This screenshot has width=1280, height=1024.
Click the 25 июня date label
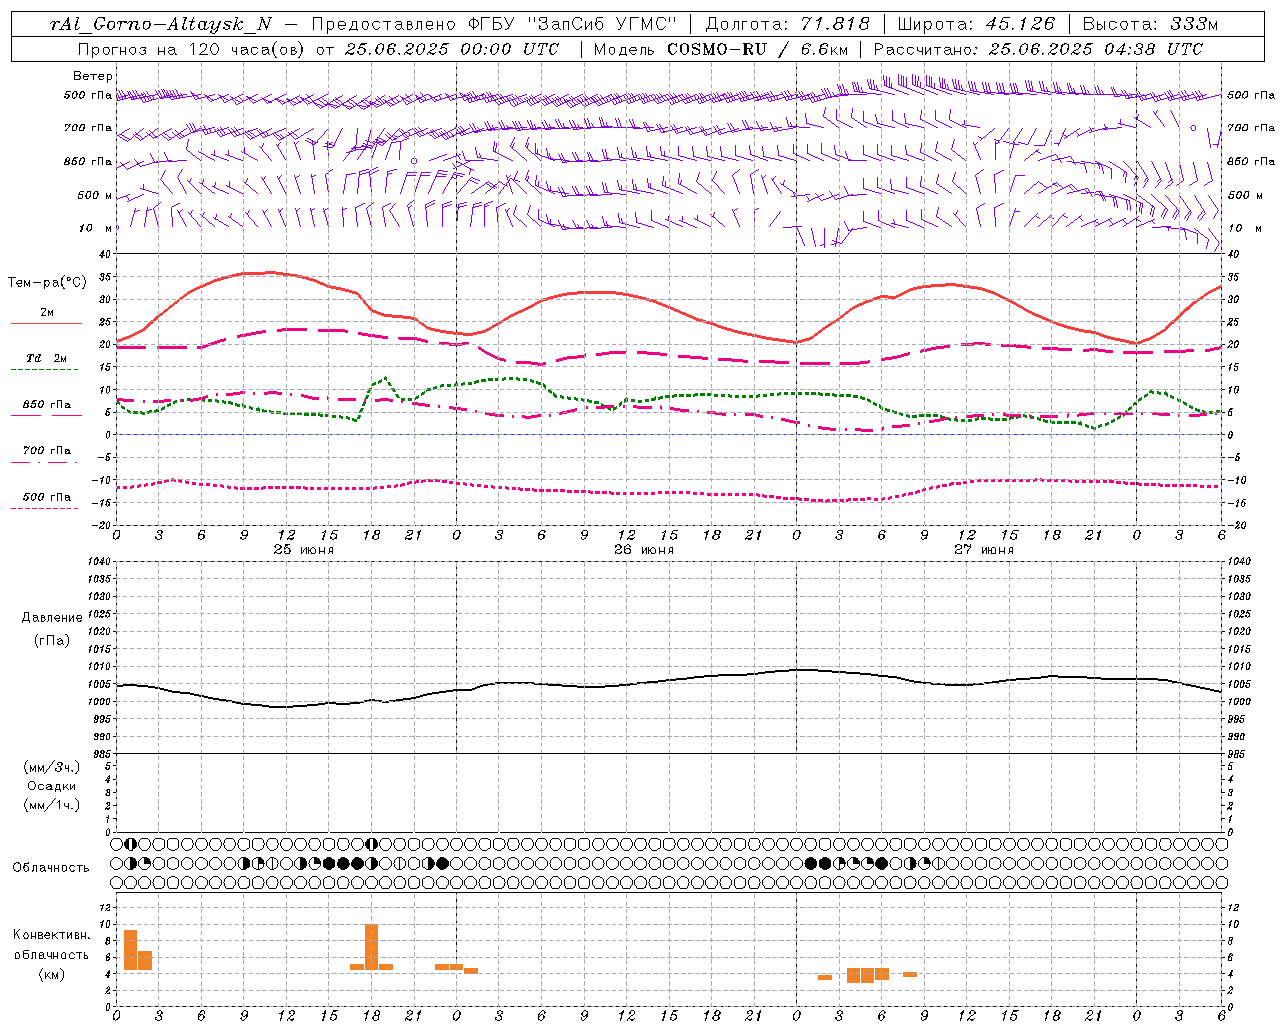click(x=304, y=550)
